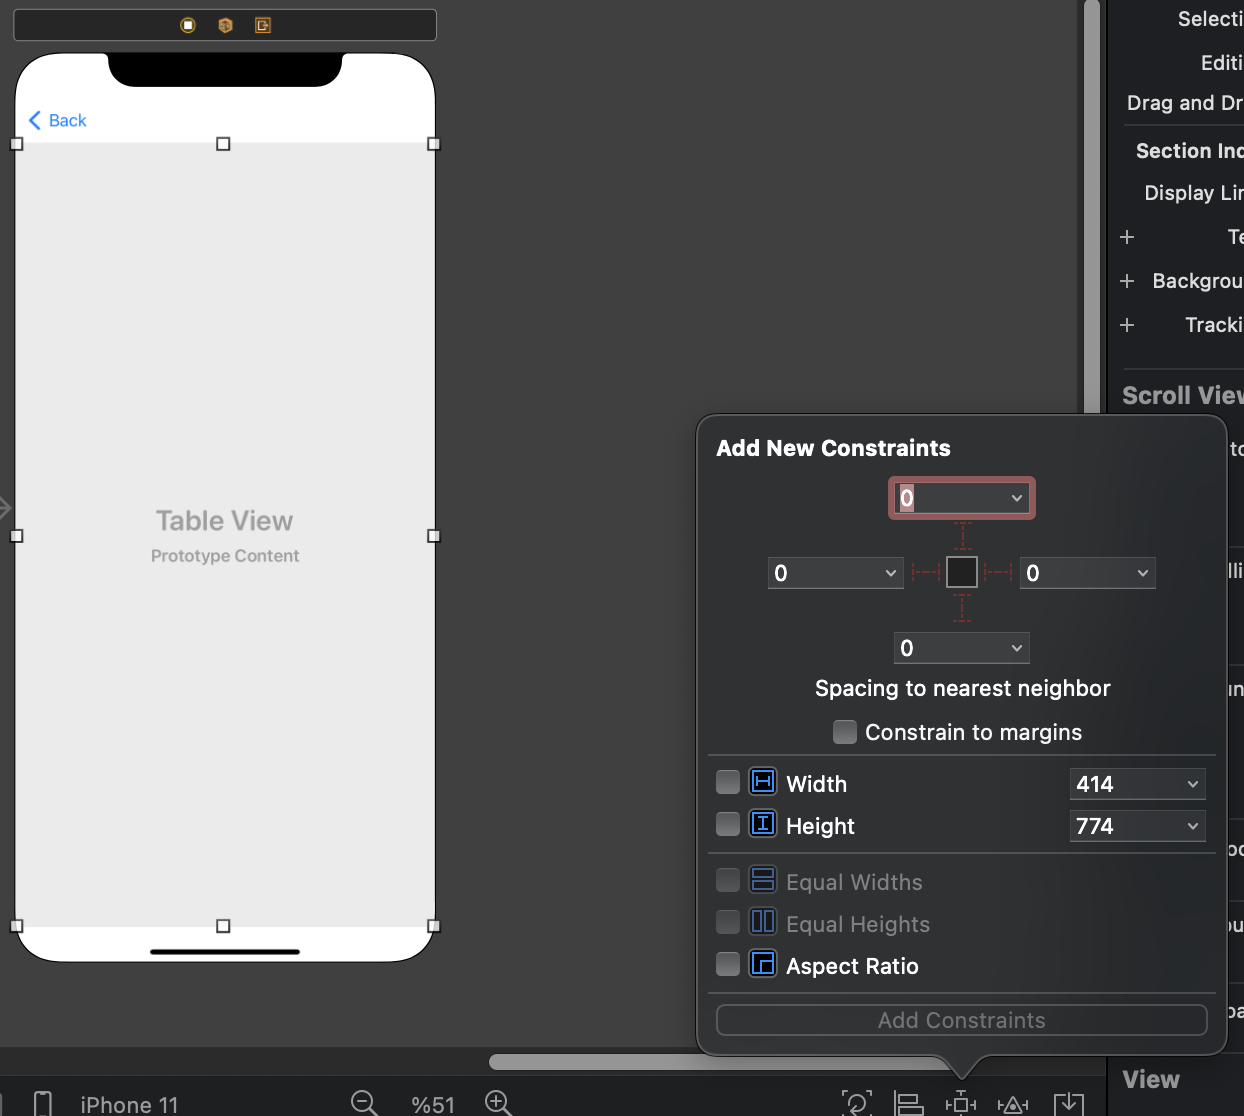Click plus button beside Tracking row

point(1127,325)
